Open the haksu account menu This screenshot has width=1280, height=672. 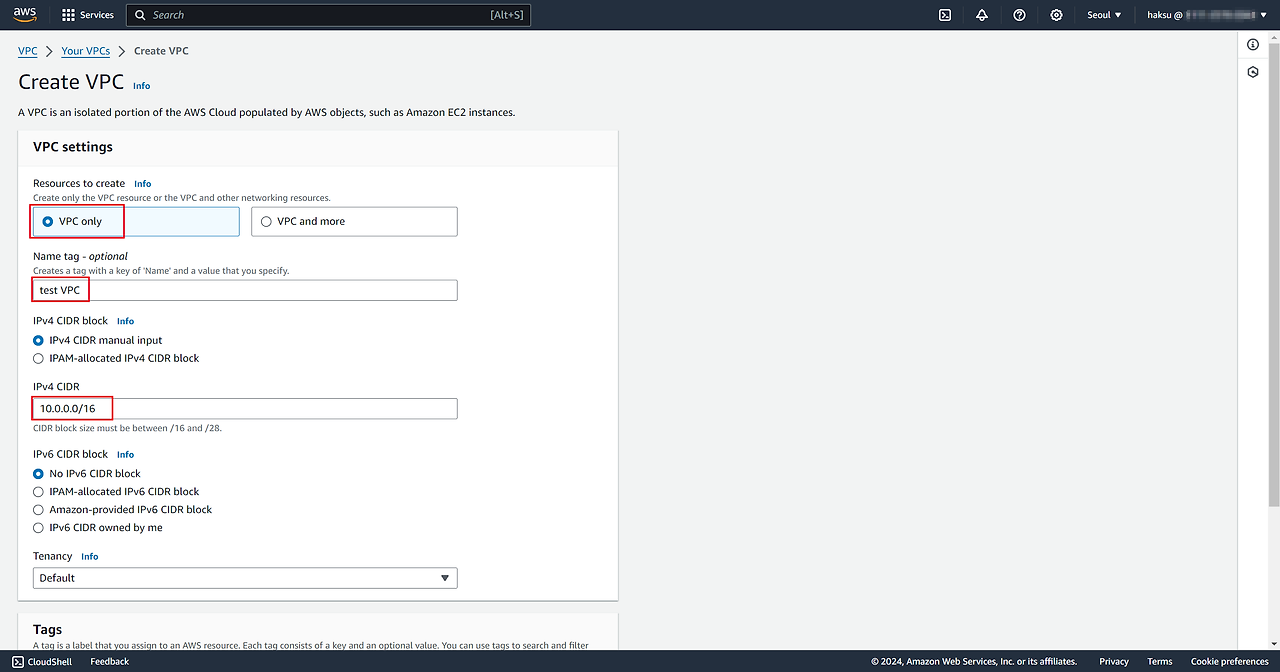tap(1206, 15)
